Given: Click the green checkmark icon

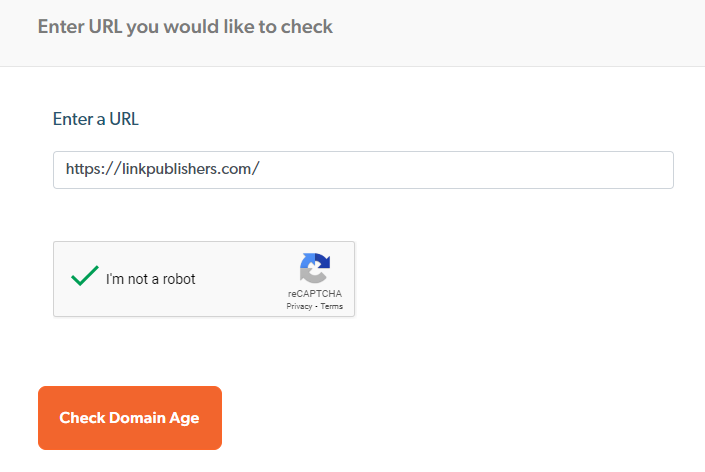Looking at the screenshot, I should tap(85, 276).
